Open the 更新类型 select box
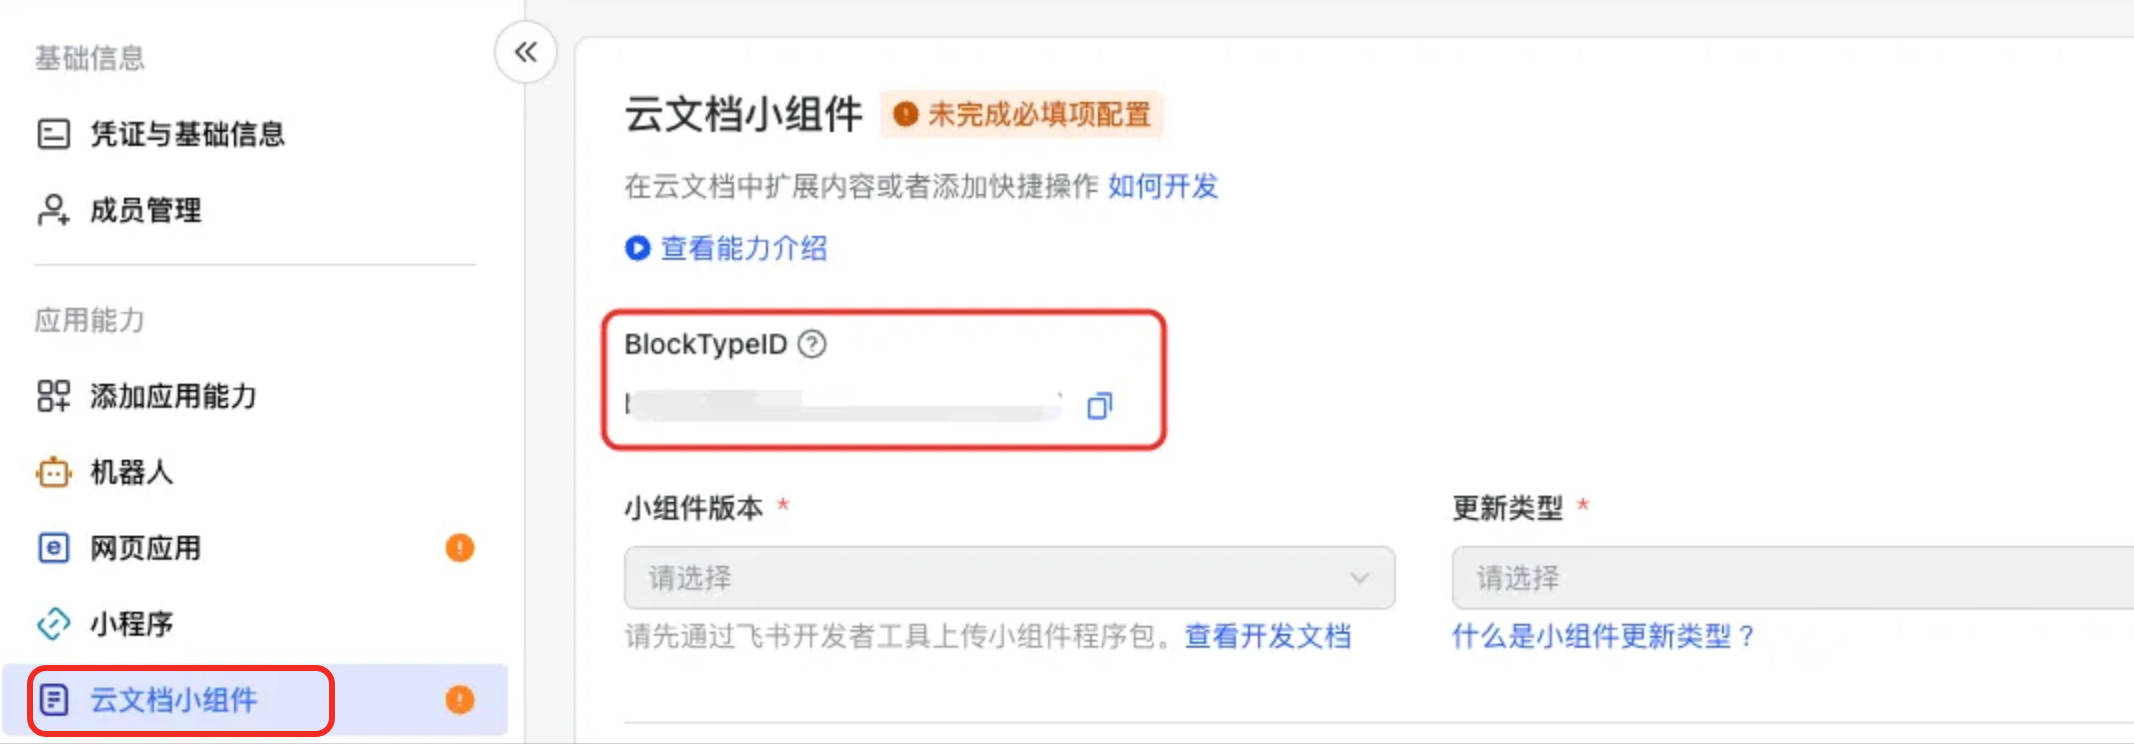Viewport: 2134px width, 744px height. pos(1792,577)
